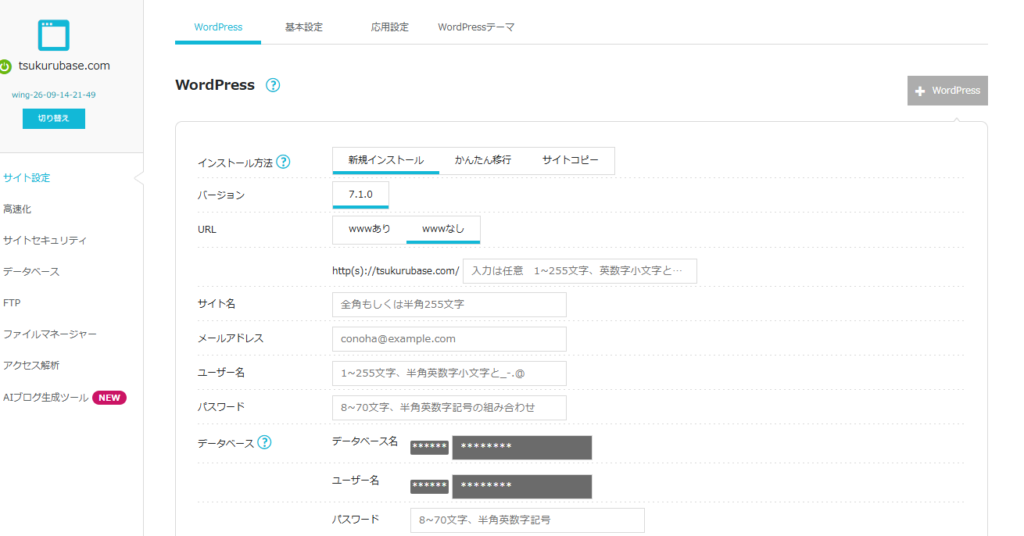Select かんたん移行 install method
This screenshot has width=1024, height=536.
483,161
